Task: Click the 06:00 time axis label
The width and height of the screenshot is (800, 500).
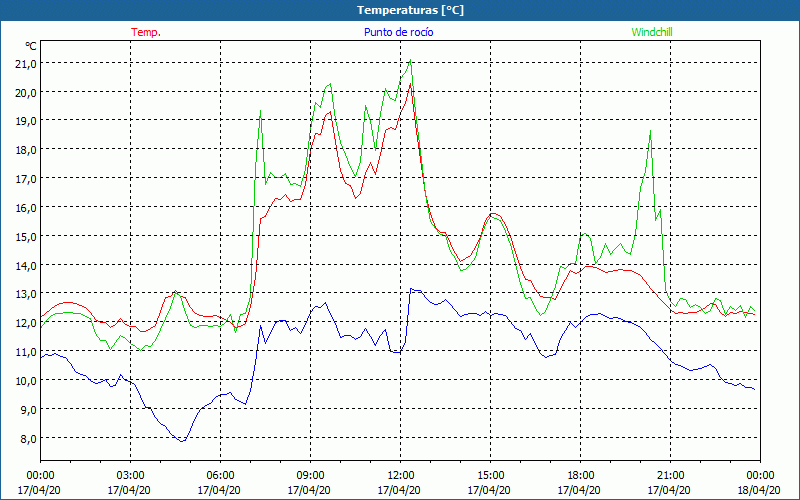Action: tap(220, 476)
